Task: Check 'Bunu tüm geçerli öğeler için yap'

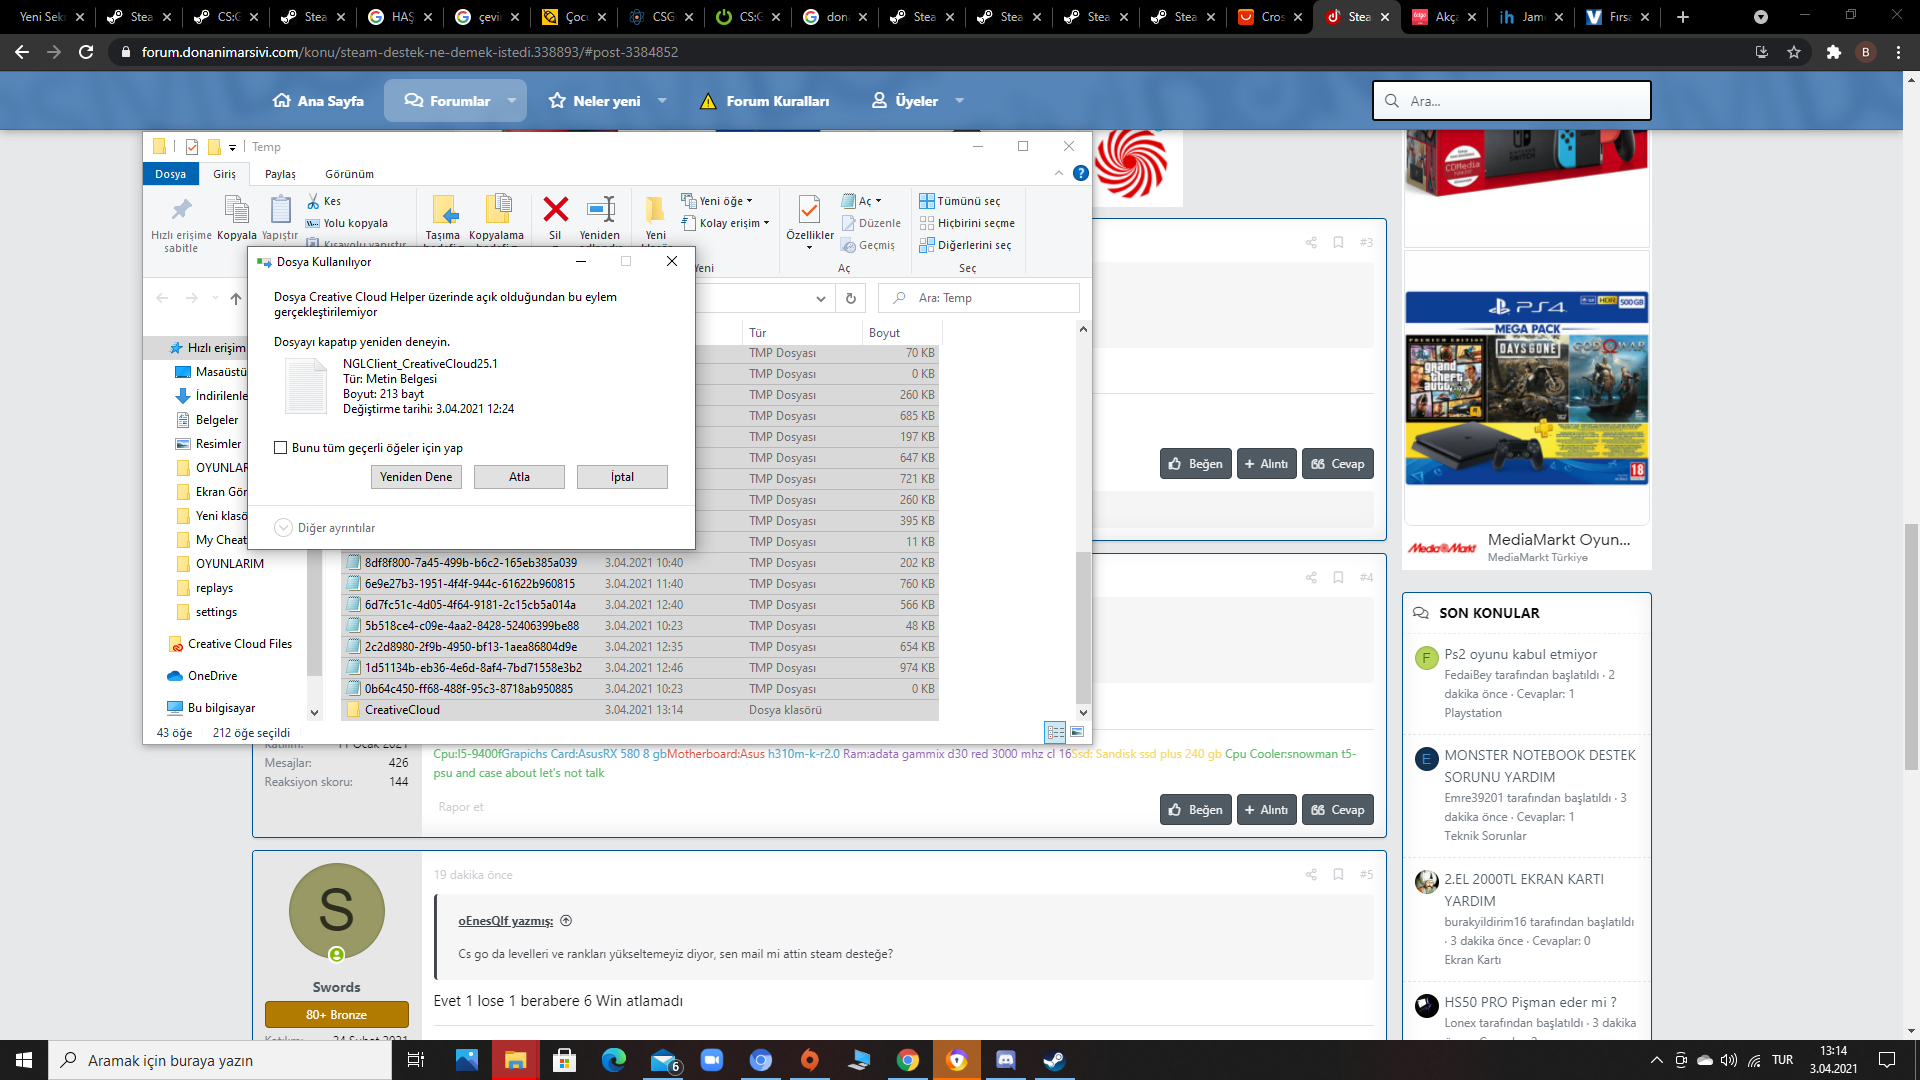Action: tap(281, 448)
